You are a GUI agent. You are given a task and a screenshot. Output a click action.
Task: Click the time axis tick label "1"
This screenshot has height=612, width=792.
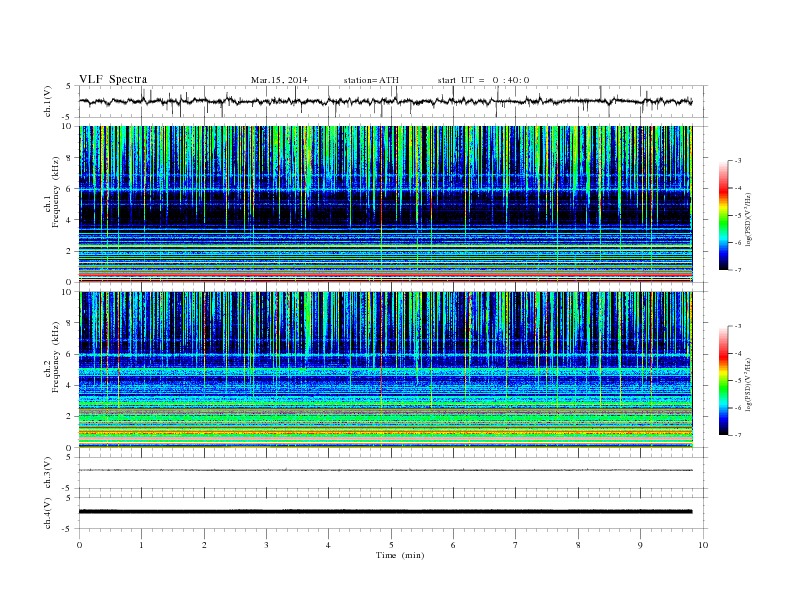coord(141,545)
